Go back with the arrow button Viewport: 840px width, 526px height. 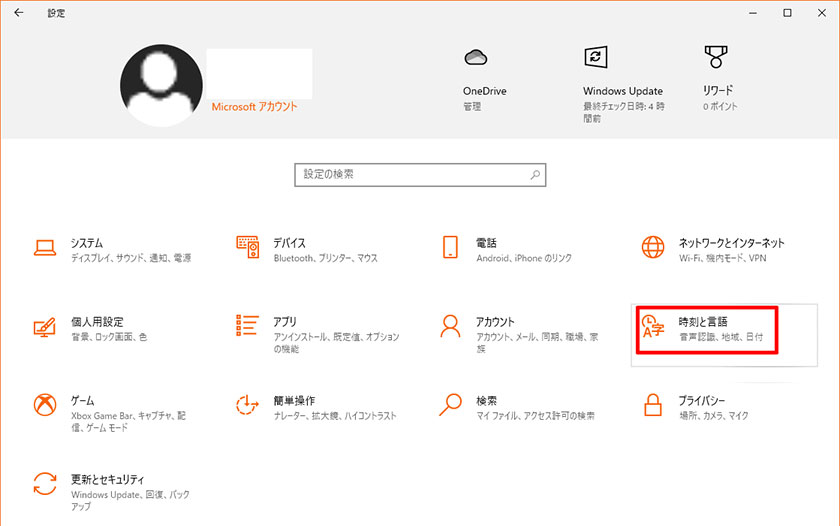pyautogui.click(x=19, y=12)
